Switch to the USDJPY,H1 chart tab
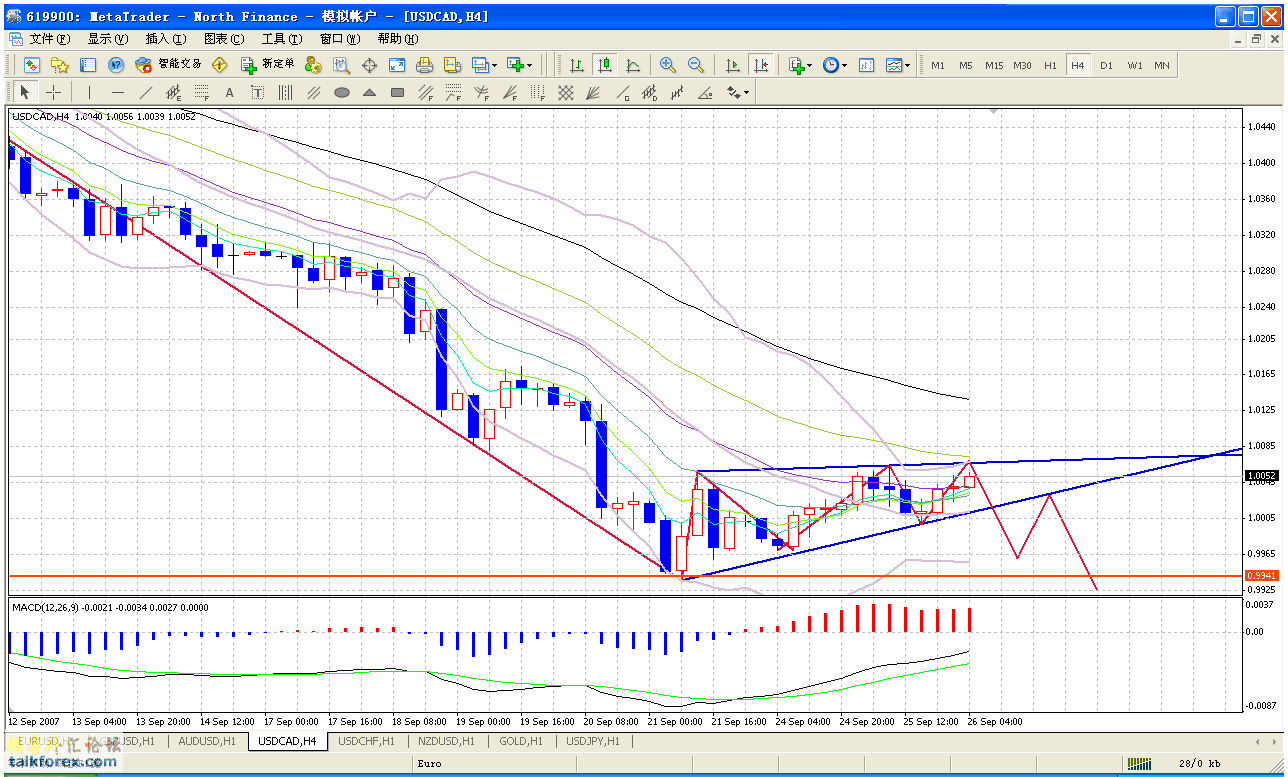This screenshot has width=1288, height=777. coord(592,741)
